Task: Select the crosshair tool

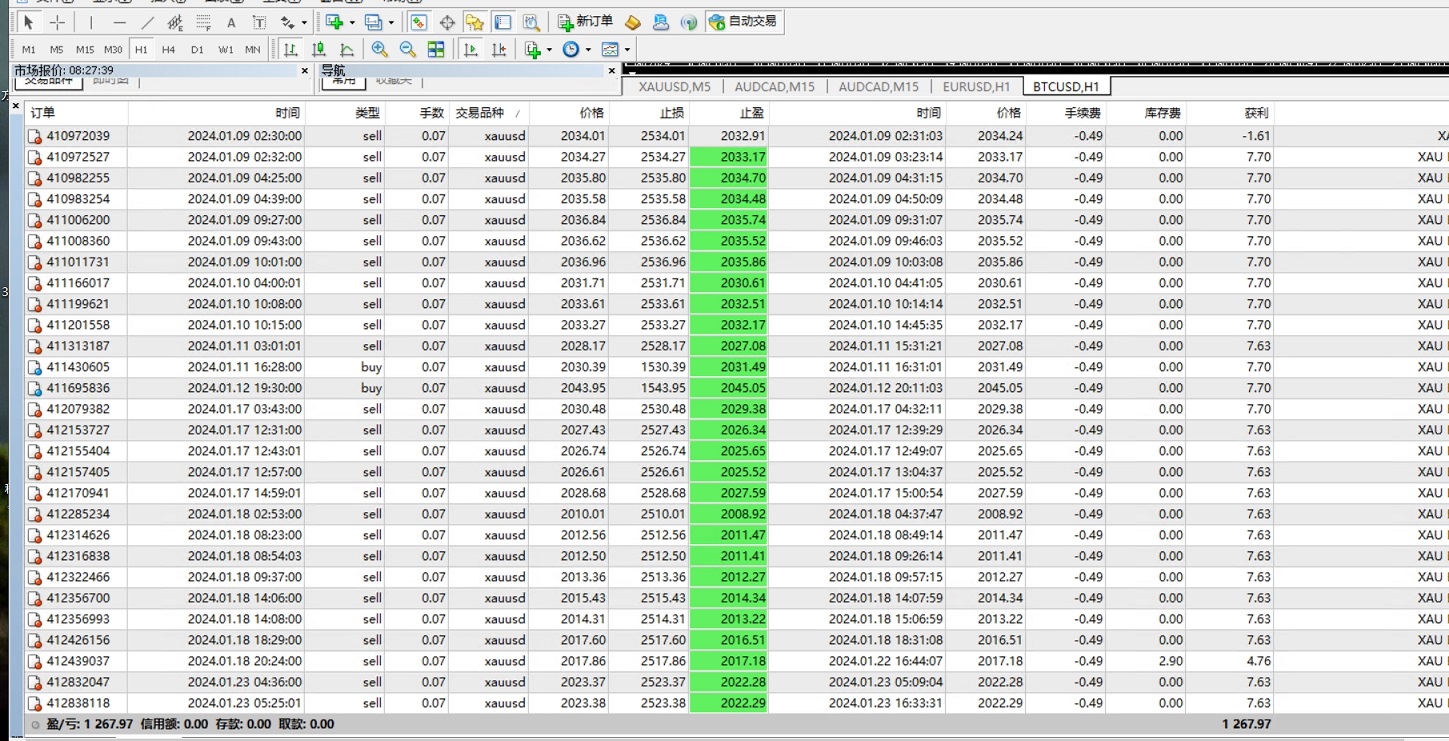Action: point(57,22)
